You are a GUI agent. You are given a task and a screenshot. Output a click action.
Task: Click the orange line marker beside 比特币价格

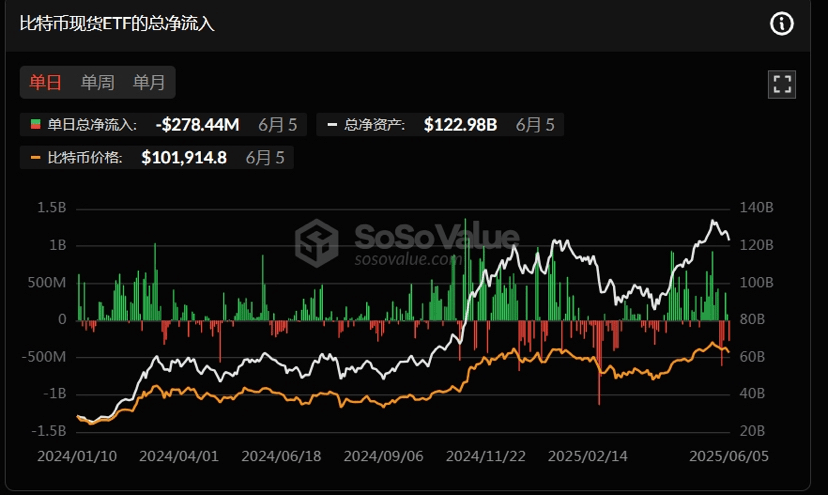point(35,157)
